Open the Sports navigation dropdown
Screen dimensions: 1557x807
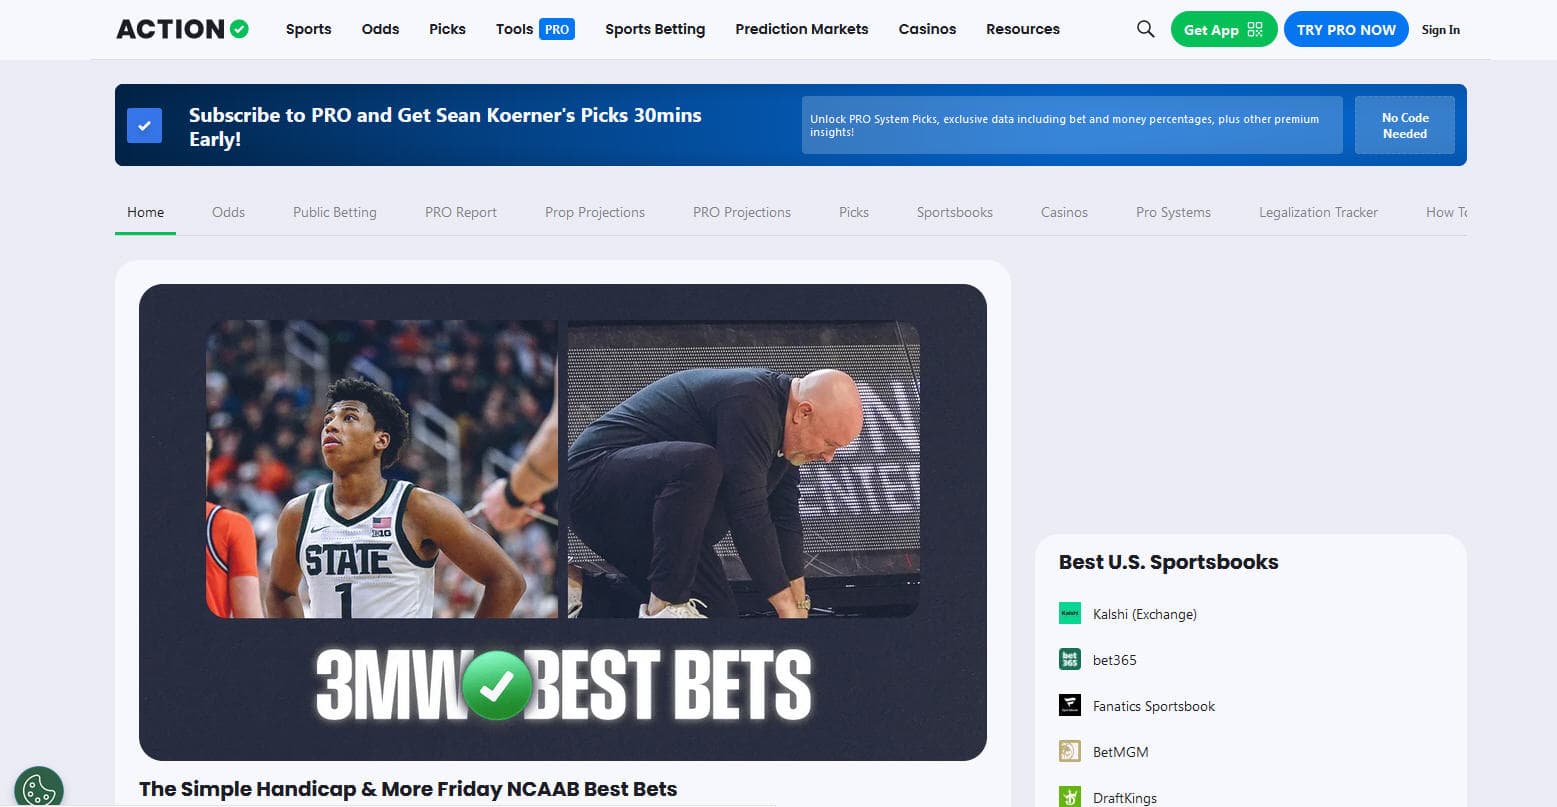tap(308, 29)
